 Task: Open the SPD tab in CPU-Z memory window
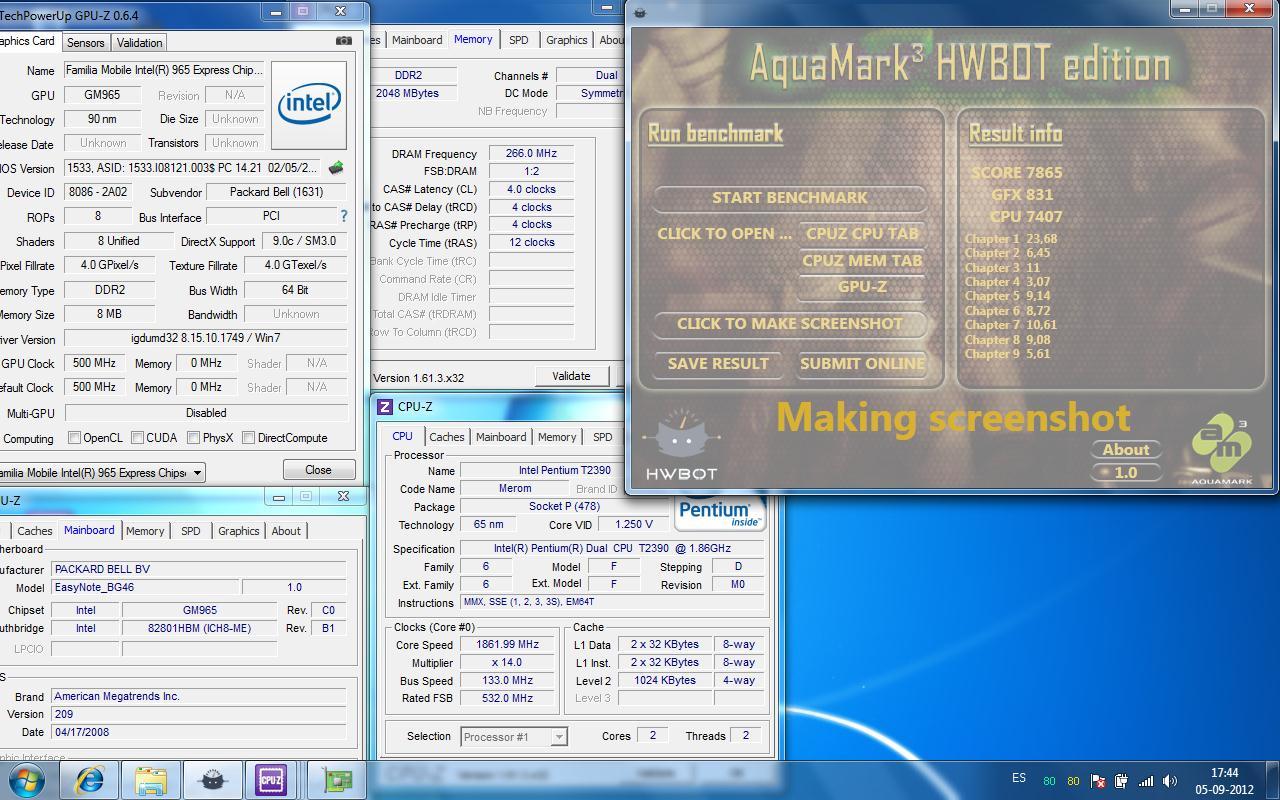click(x=518, y=40)
